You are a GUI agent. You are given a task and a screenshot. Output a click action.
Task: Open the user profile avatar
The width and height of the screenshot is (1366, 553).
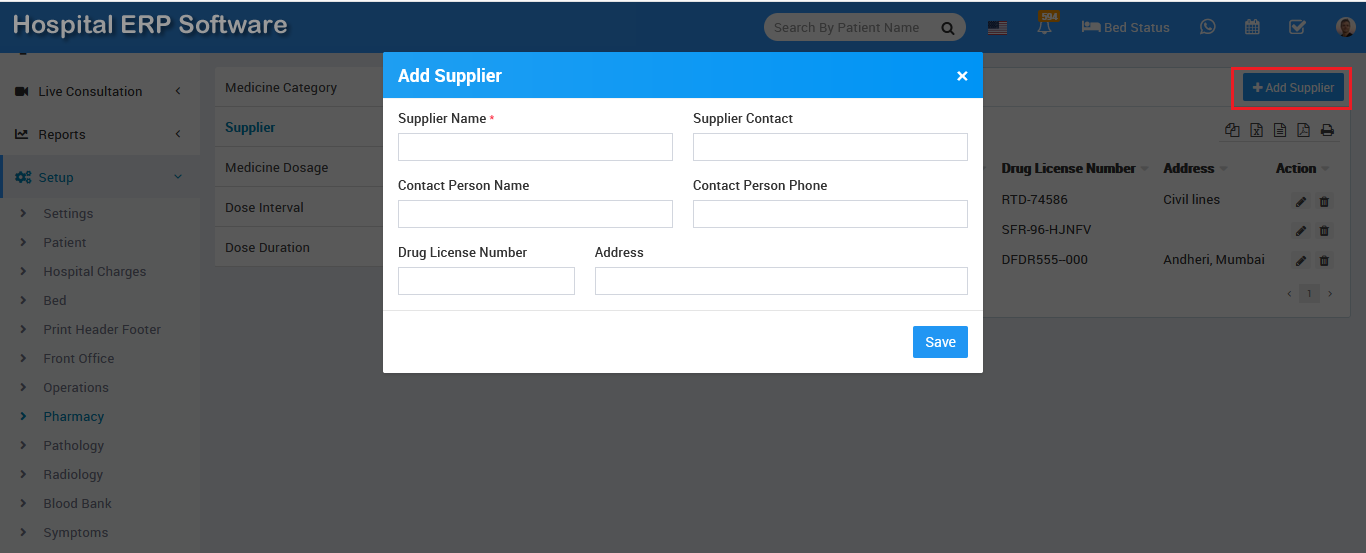pos(1346,27)
